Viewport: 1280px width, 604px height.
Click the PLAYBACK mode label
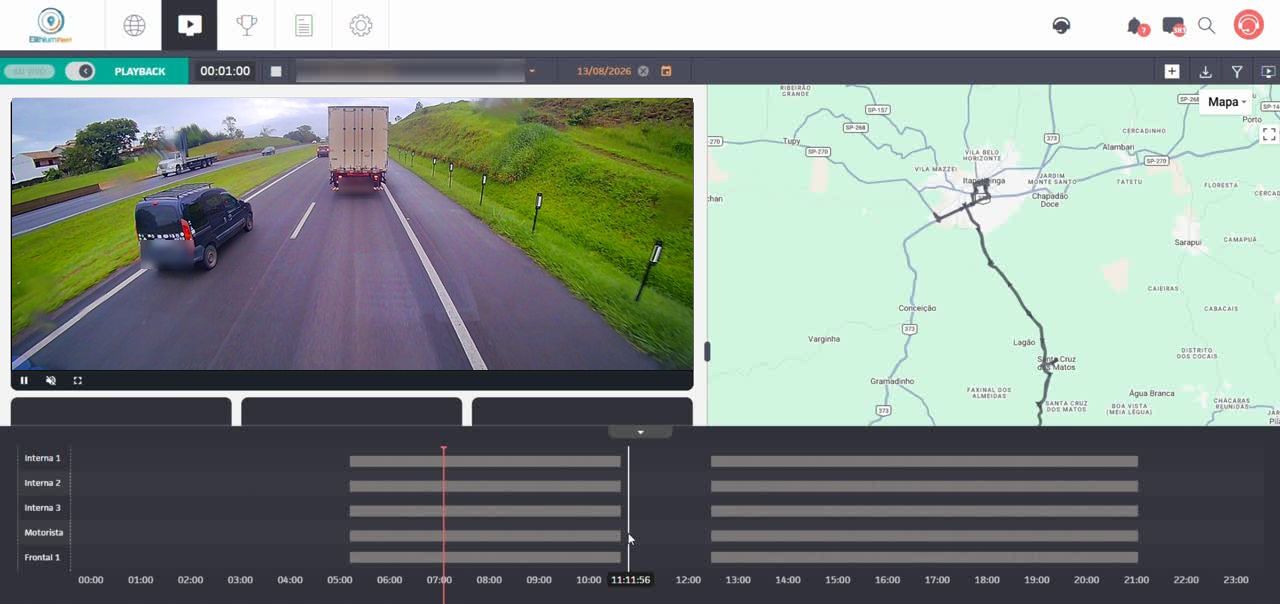click(140, 72)
